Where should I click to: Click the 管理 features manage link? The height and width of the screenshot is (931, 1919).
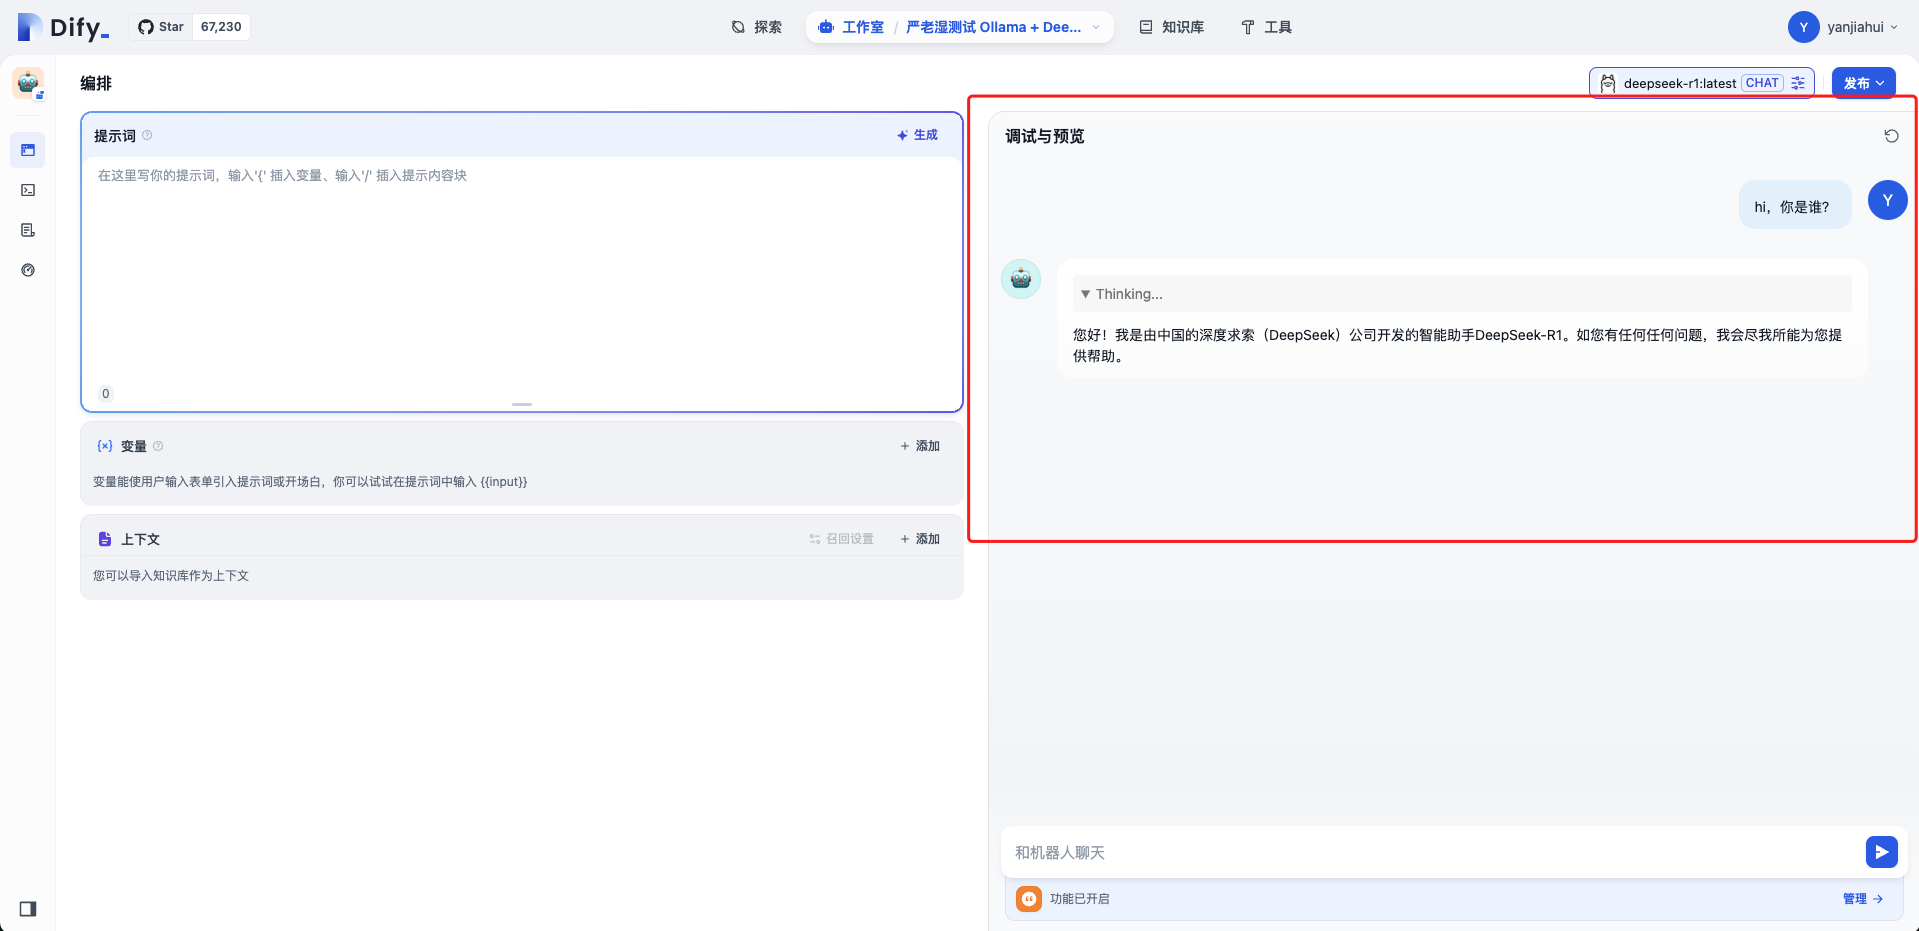point(1862,899)
